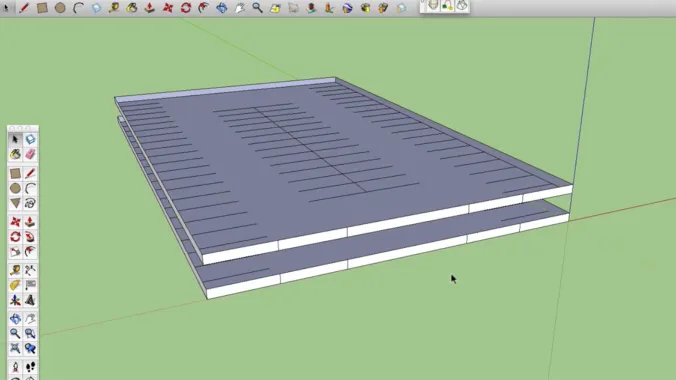The image size is (676, 380).
Task: Click Make Component in the top toolbar
Action: click(x=96, y=7)
